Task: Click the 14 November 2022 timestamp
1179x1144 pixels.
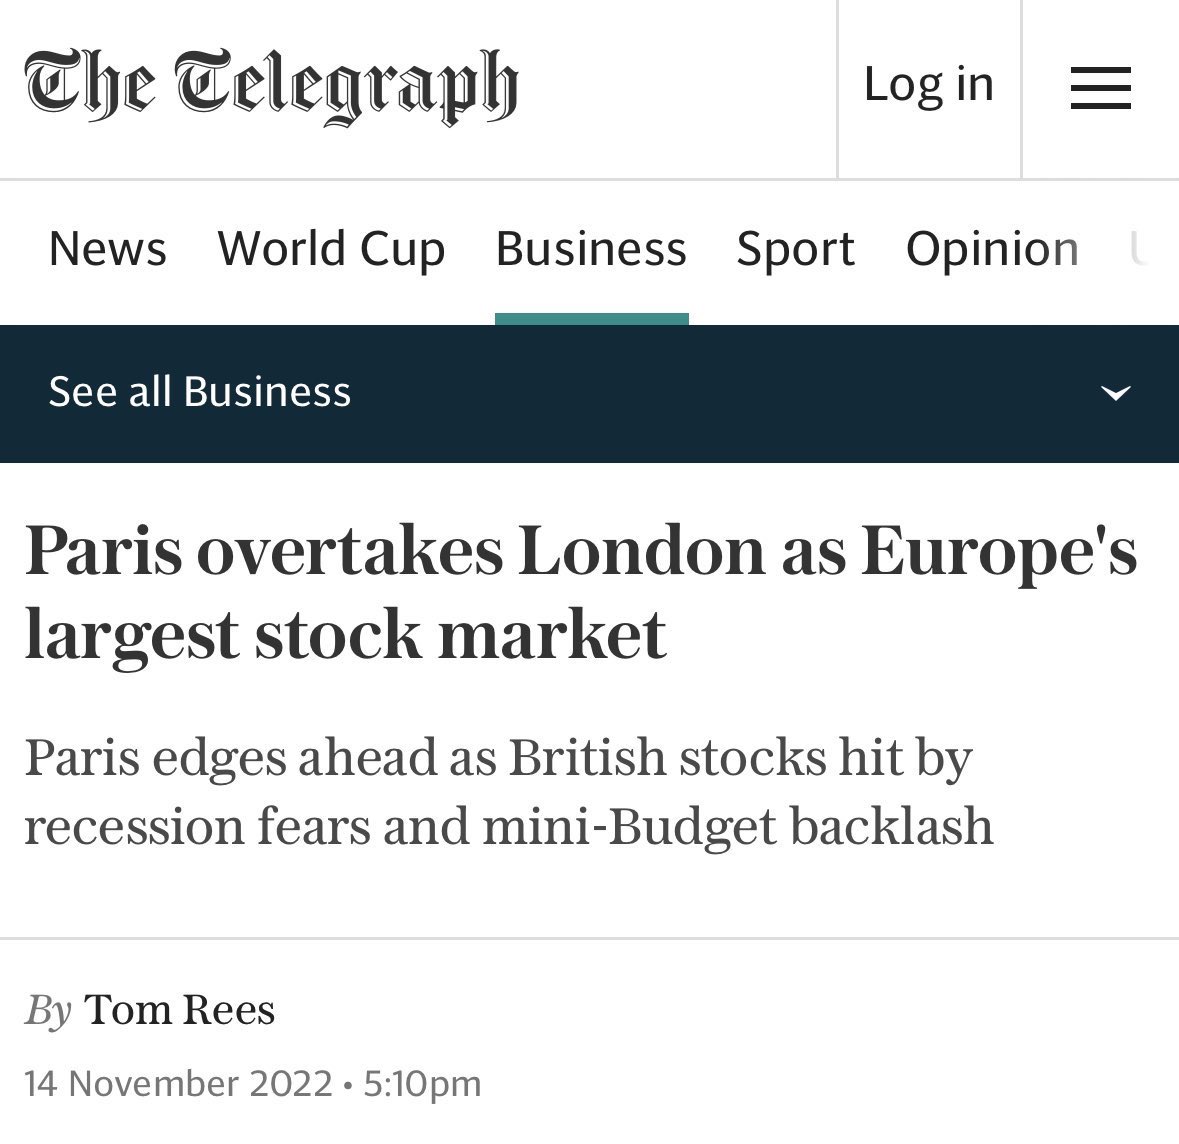Action: (x=178, y=1084)
